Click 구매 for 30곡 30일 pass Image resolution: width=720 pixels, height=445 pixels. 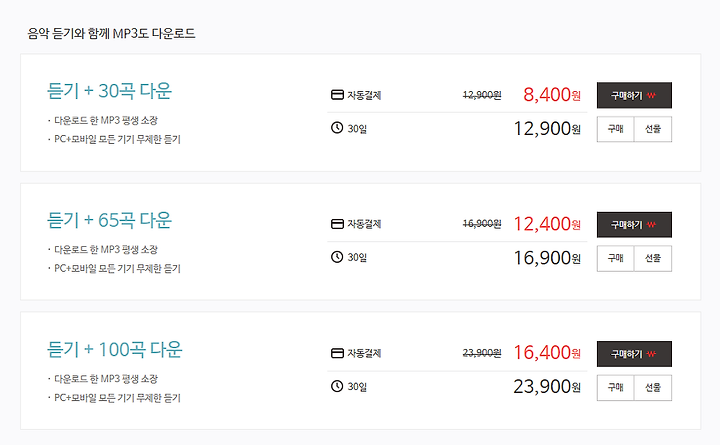click(x=615, y=129)
